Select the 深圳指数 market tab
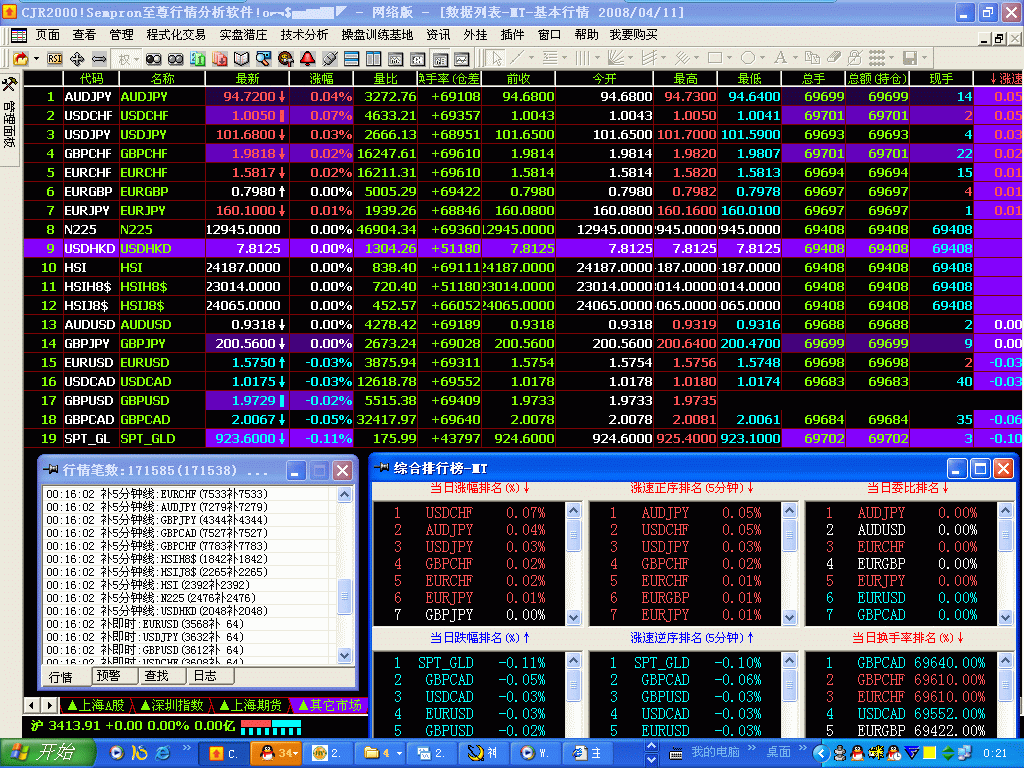Viewport: 1024px width, 768px height. [x=173, y=705]
